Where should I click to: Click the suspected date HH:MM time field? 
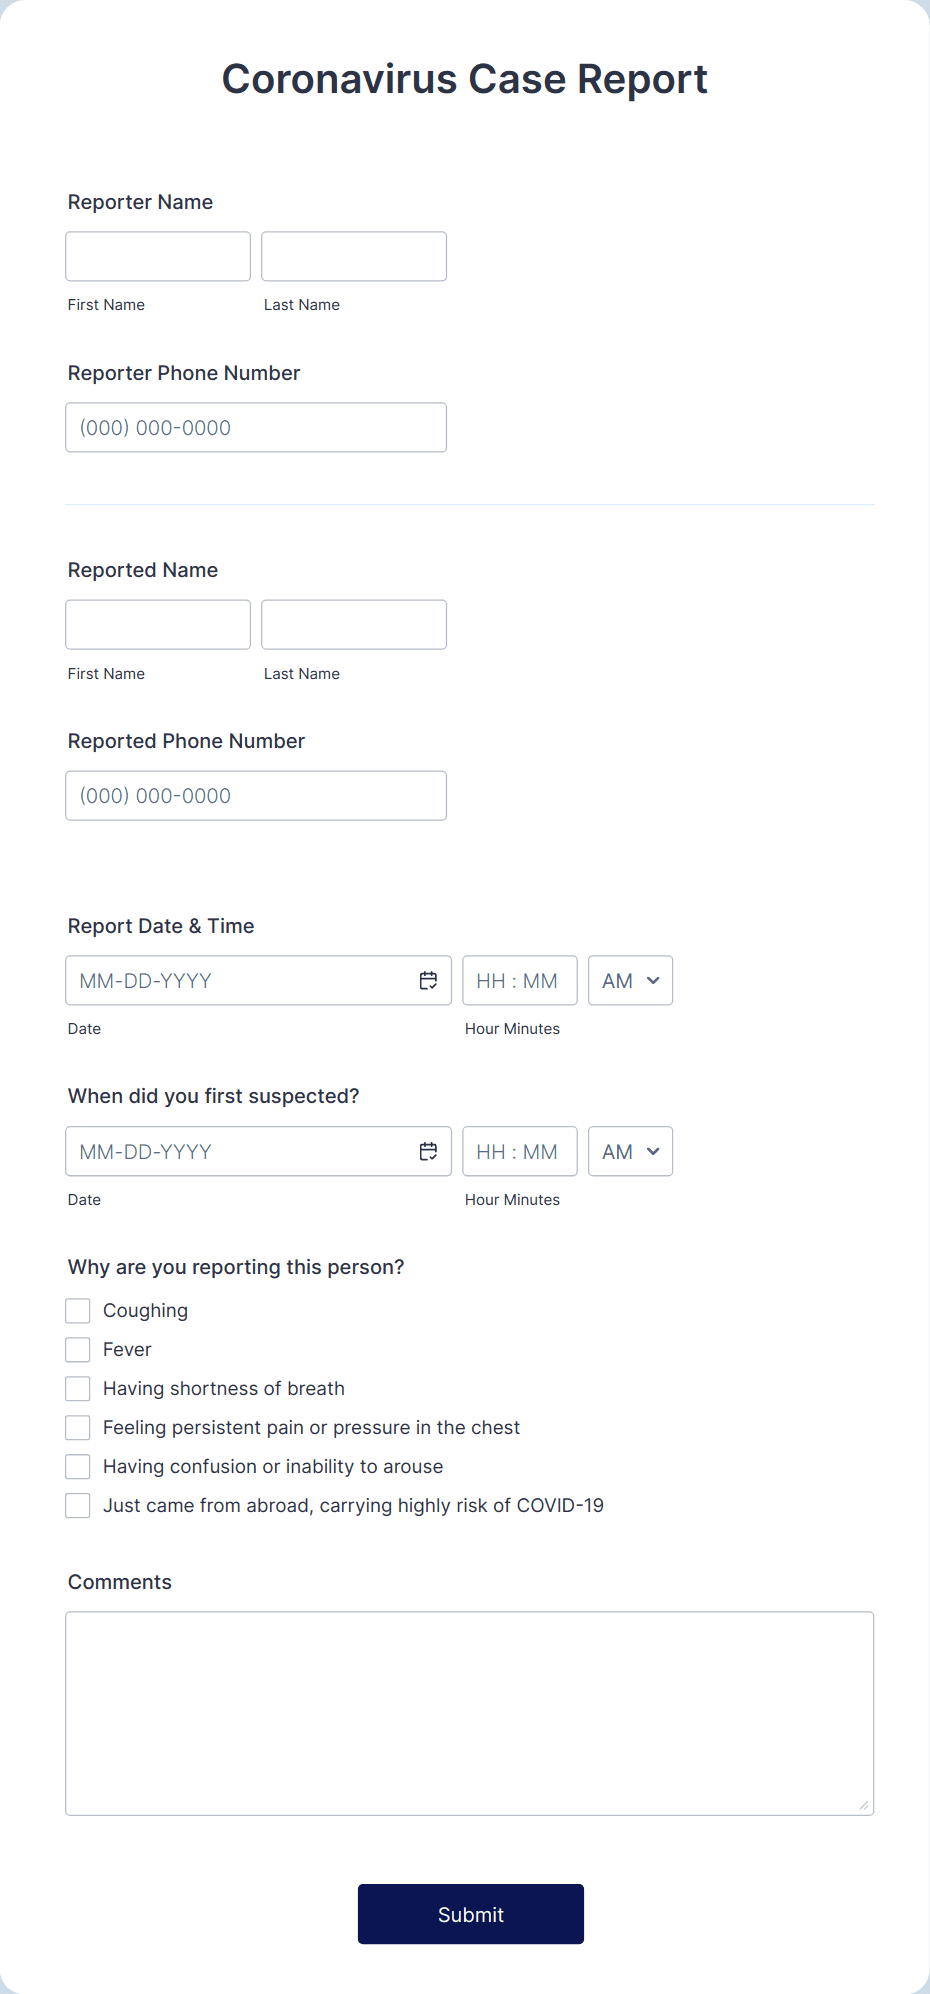pos(519,1151)
